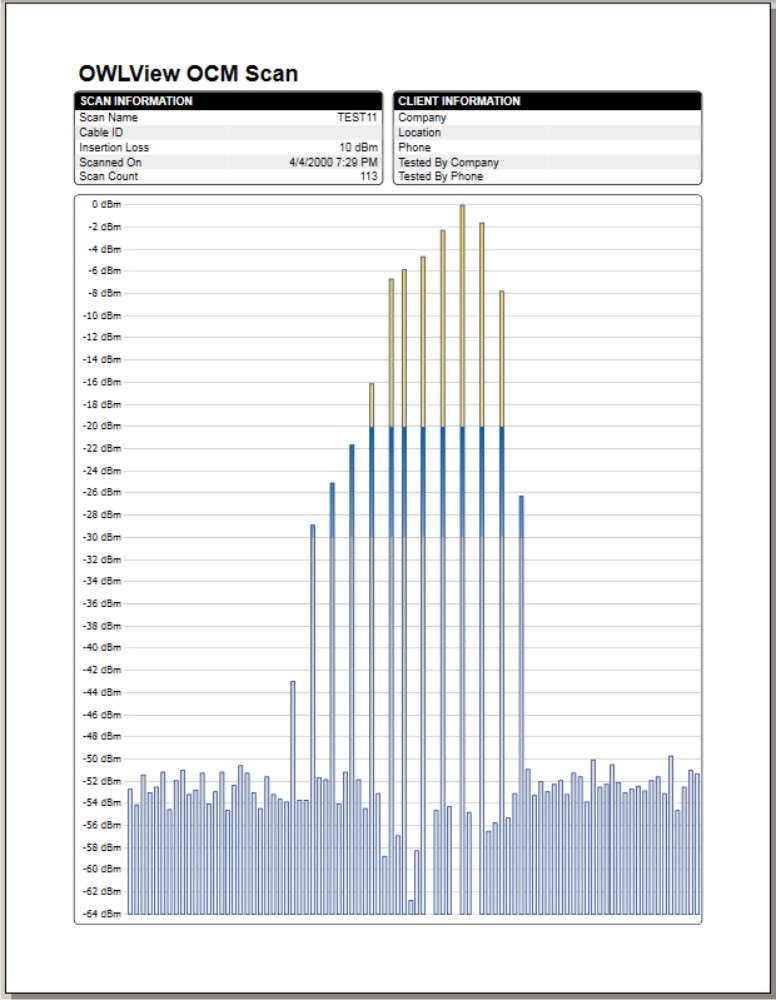776x1000 pixels.
Task: Select the CLIENT INFORMATION header
Action: [x=459, y=101]
